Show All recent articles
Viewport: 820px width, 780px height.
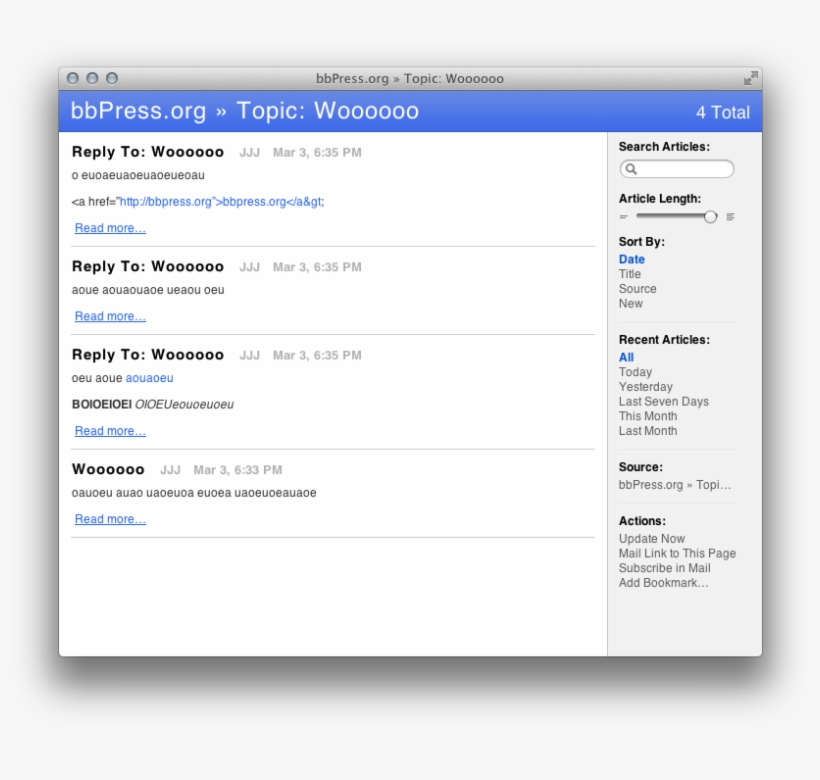coord(626,357)
